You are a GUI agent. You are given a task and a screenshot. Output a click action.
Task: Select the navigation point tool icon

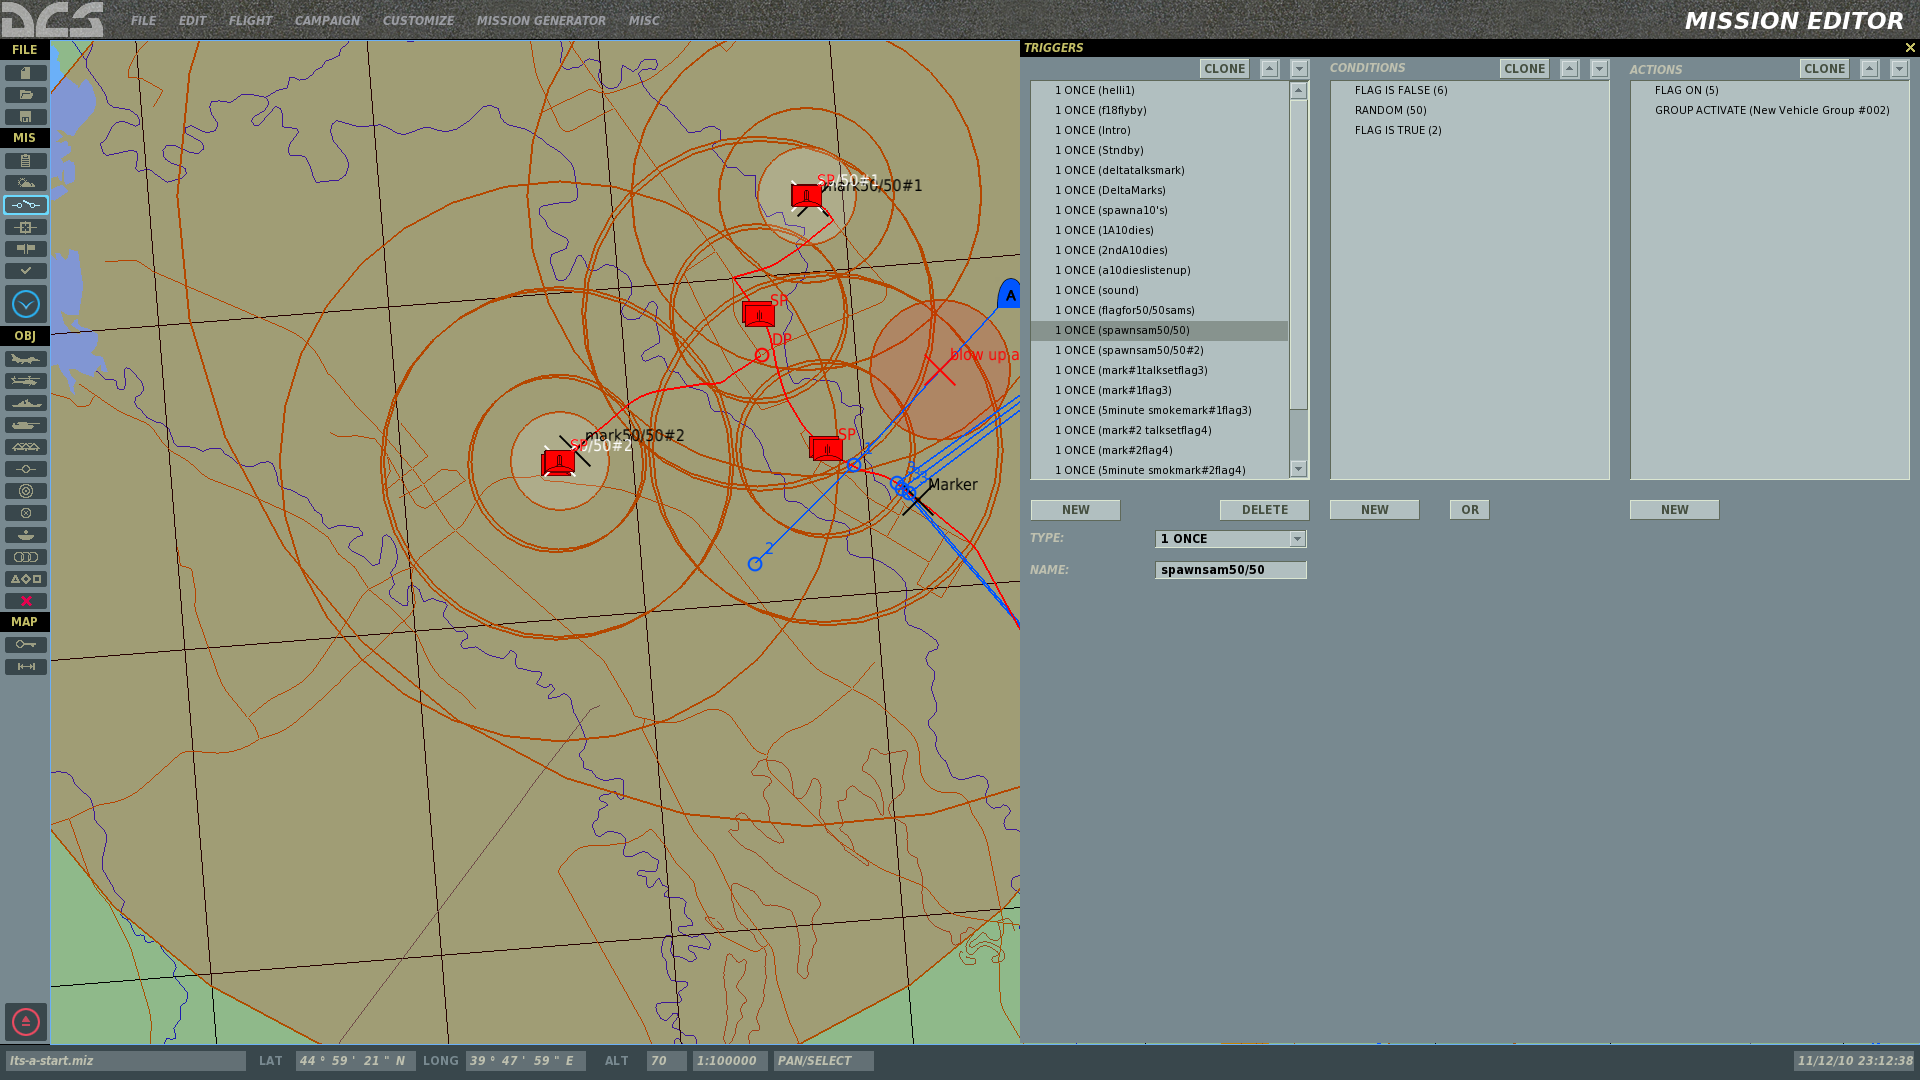coord(26,469)
